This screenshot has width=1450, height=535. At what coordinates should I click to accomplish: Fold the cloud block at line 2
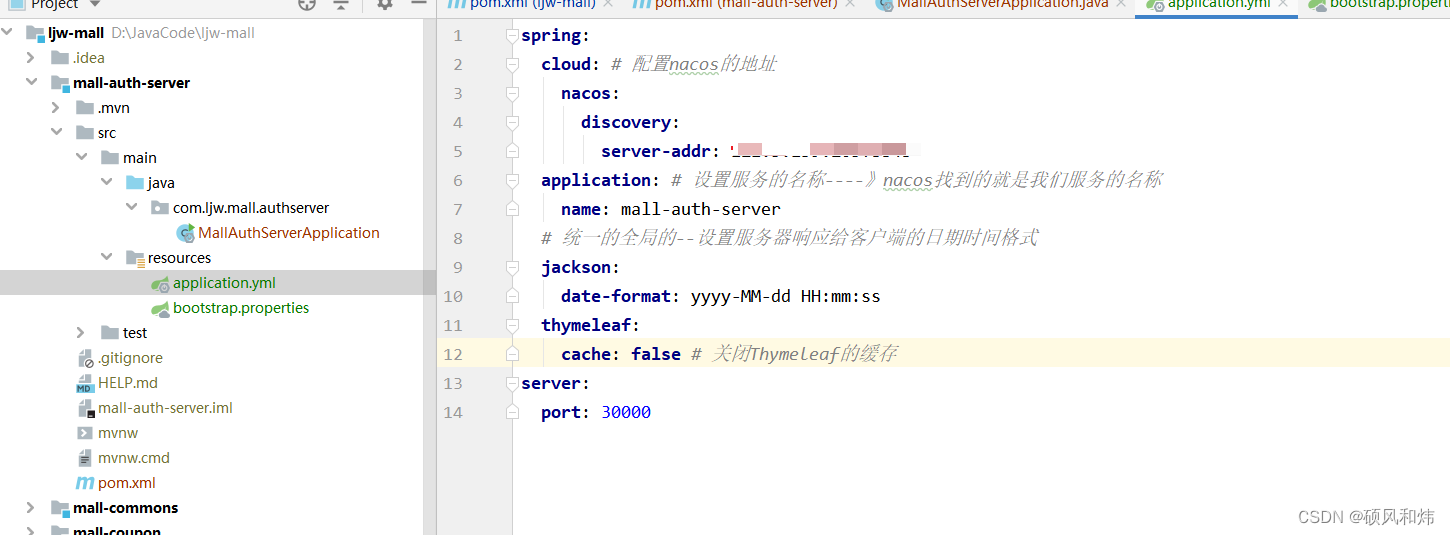click(x=512, y=65)
